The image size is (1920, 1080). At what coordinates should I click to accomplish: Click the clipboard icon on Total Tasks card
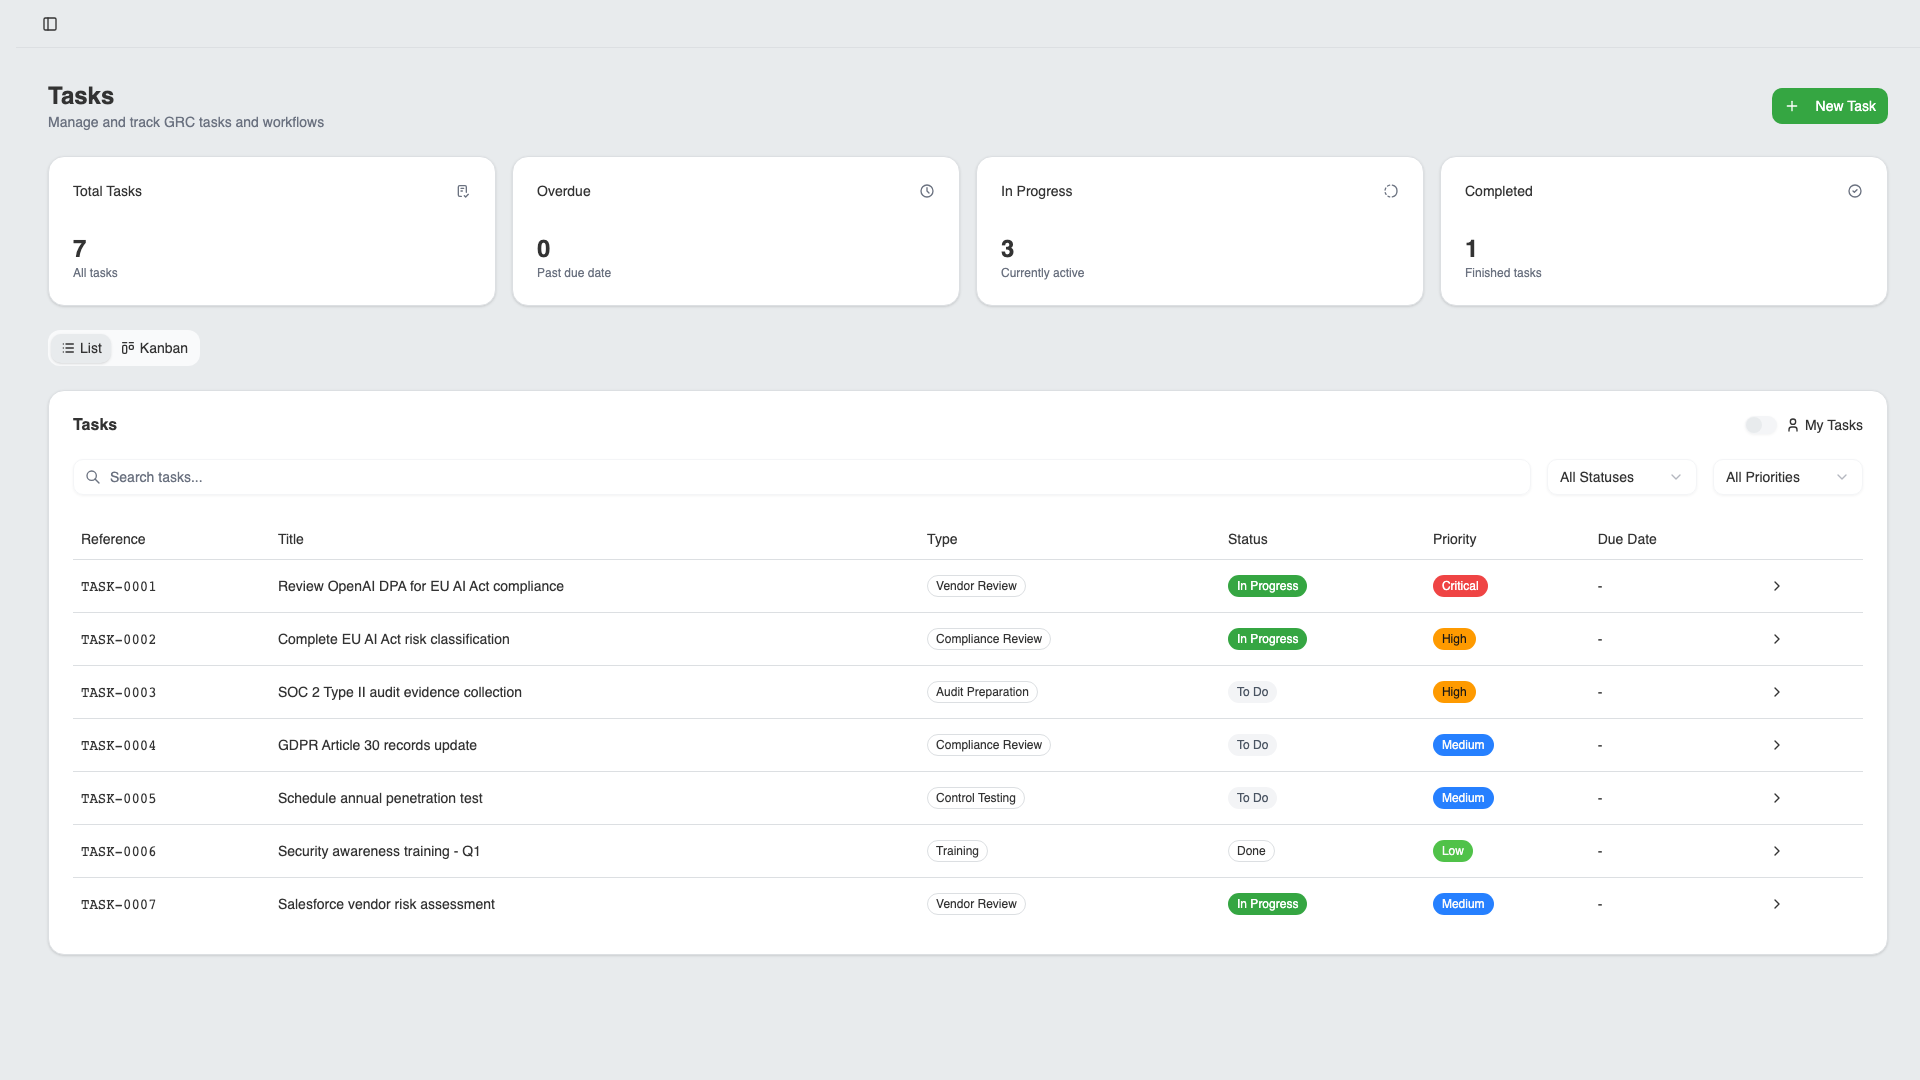coord(463,190)
